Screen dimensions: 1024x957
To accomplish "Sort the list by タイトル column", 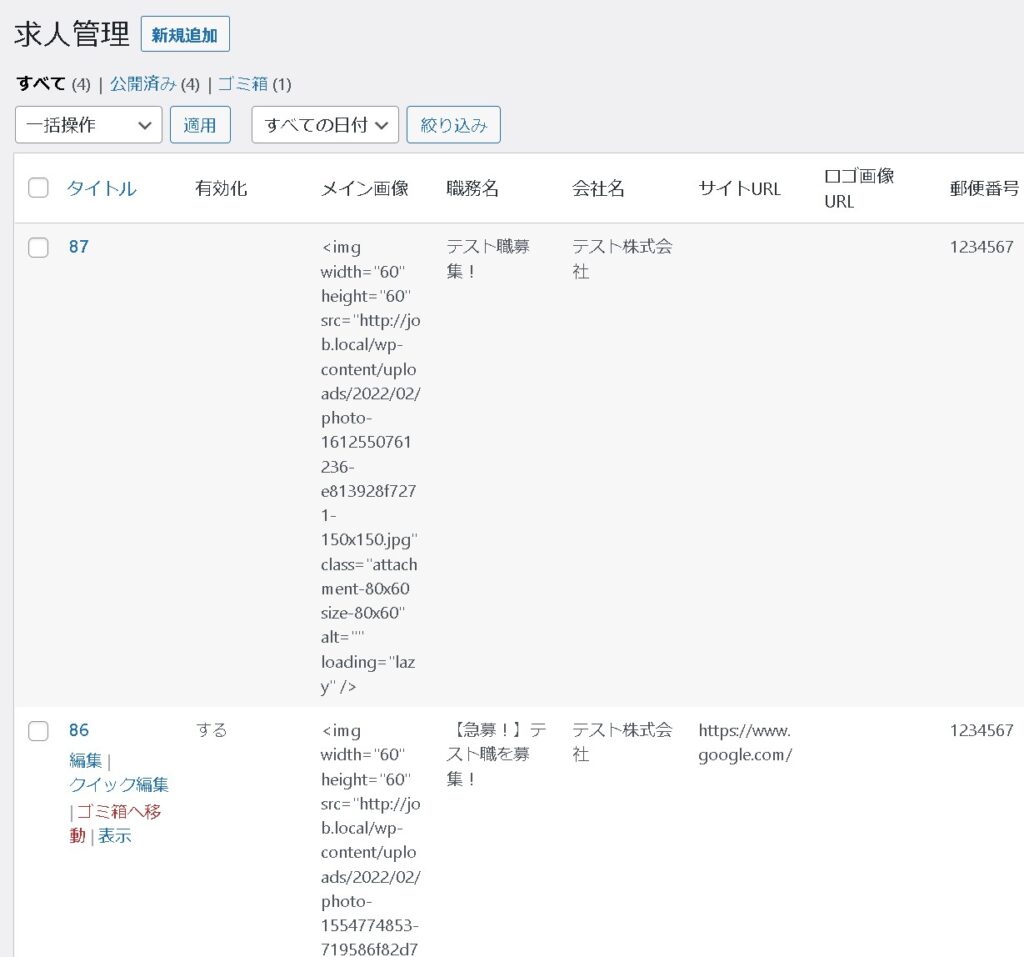I will click(101, 188).
